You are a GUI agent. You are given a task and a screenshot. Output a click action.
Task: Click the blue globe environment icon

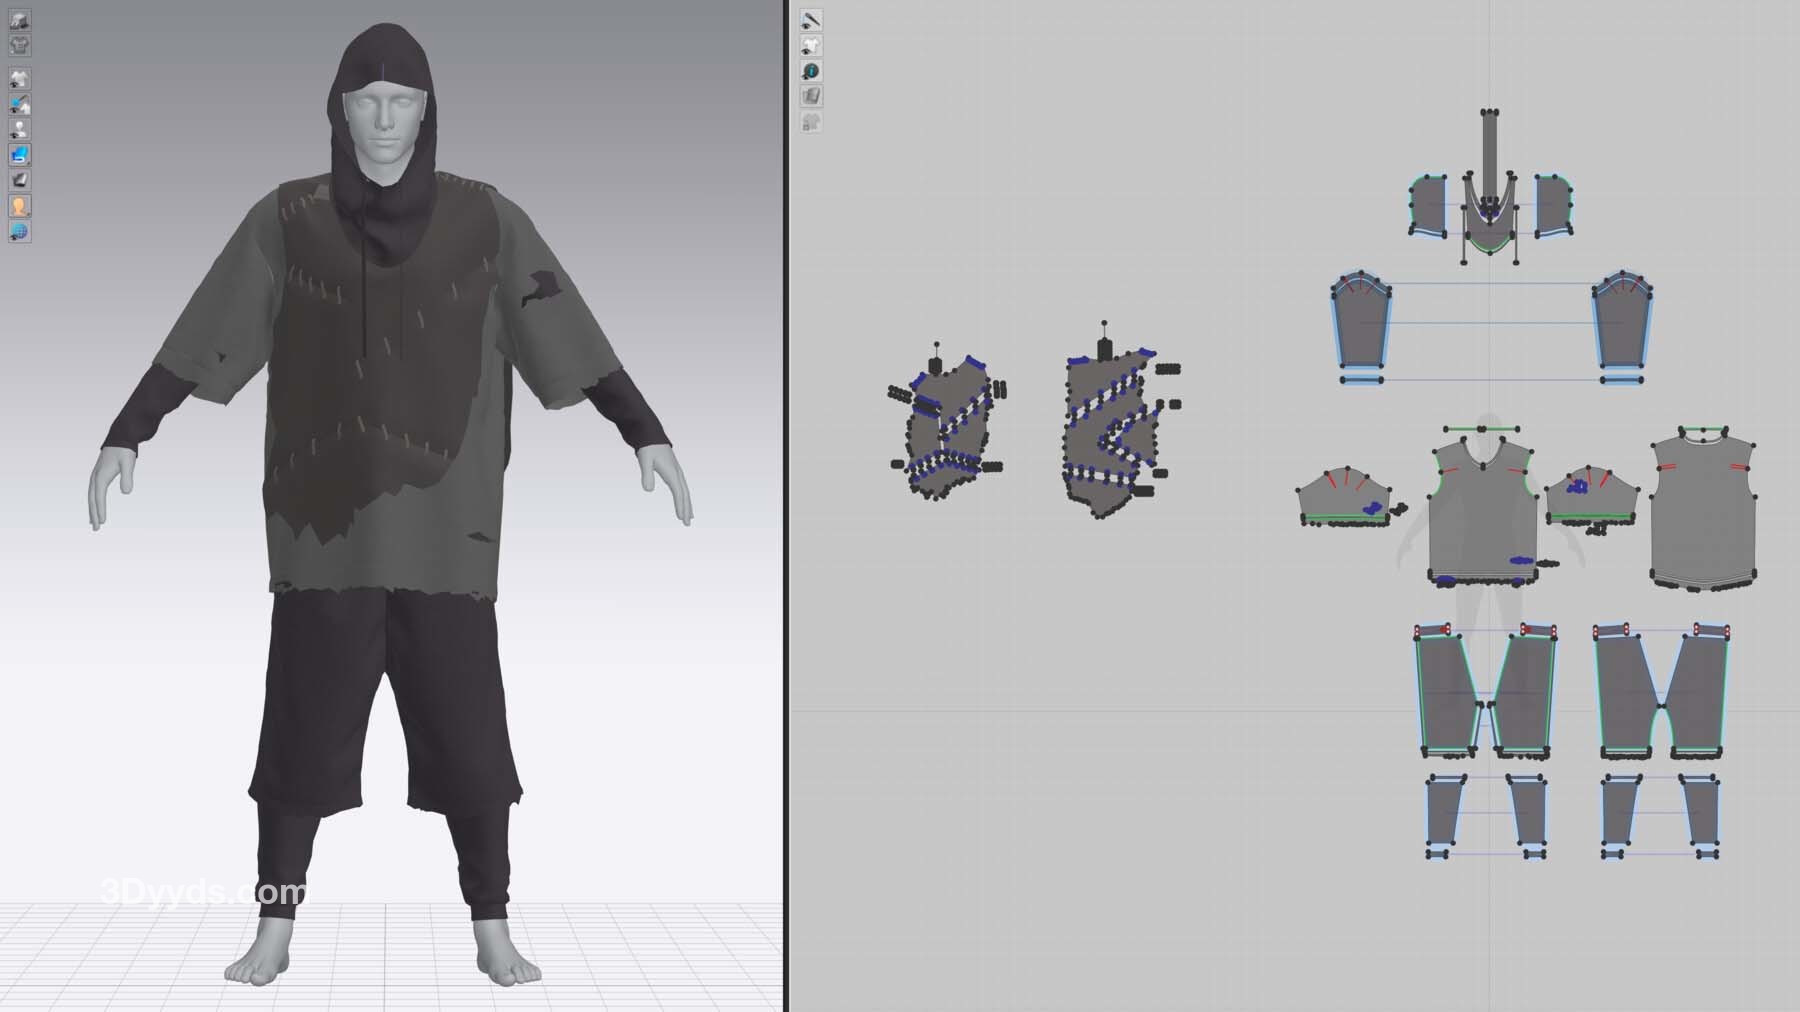tap(19, 232)
